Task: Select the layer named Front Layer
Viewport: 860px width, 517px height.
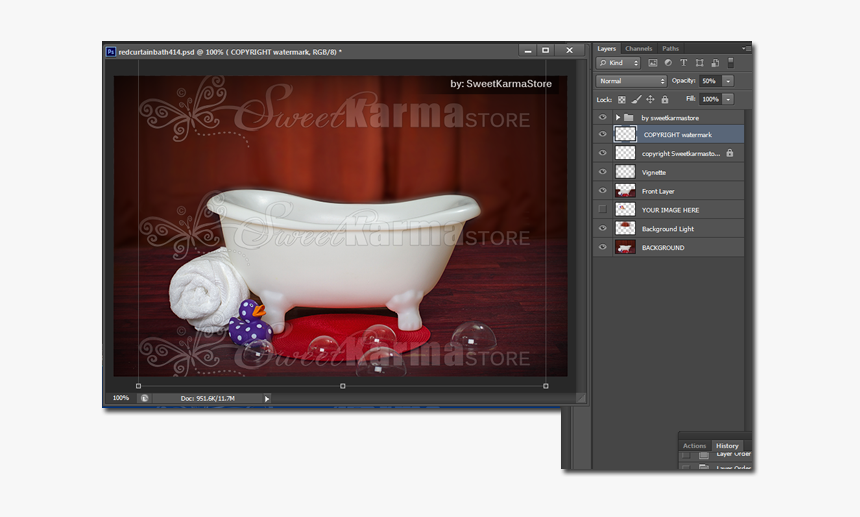Action: (658, 191)
